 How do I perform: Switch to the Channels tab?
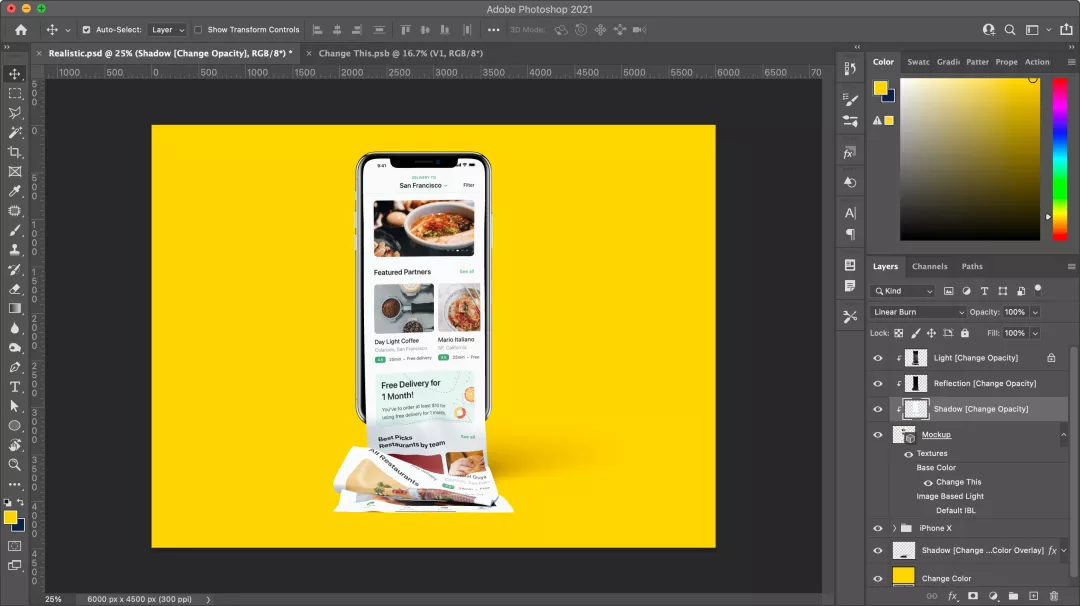coord(929,267)
